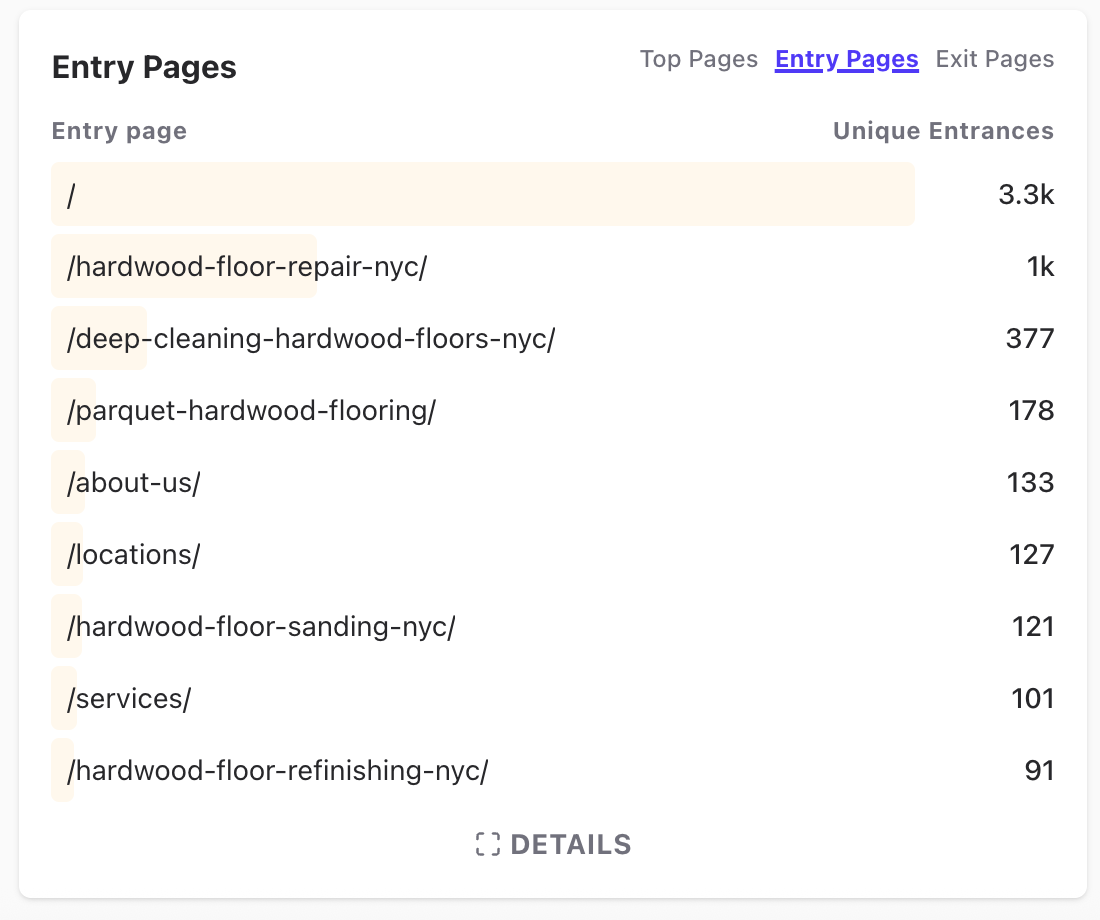1100x920 pixels.
Task: Switch to the Top Pages tab
Action: (x=698, y=59)
